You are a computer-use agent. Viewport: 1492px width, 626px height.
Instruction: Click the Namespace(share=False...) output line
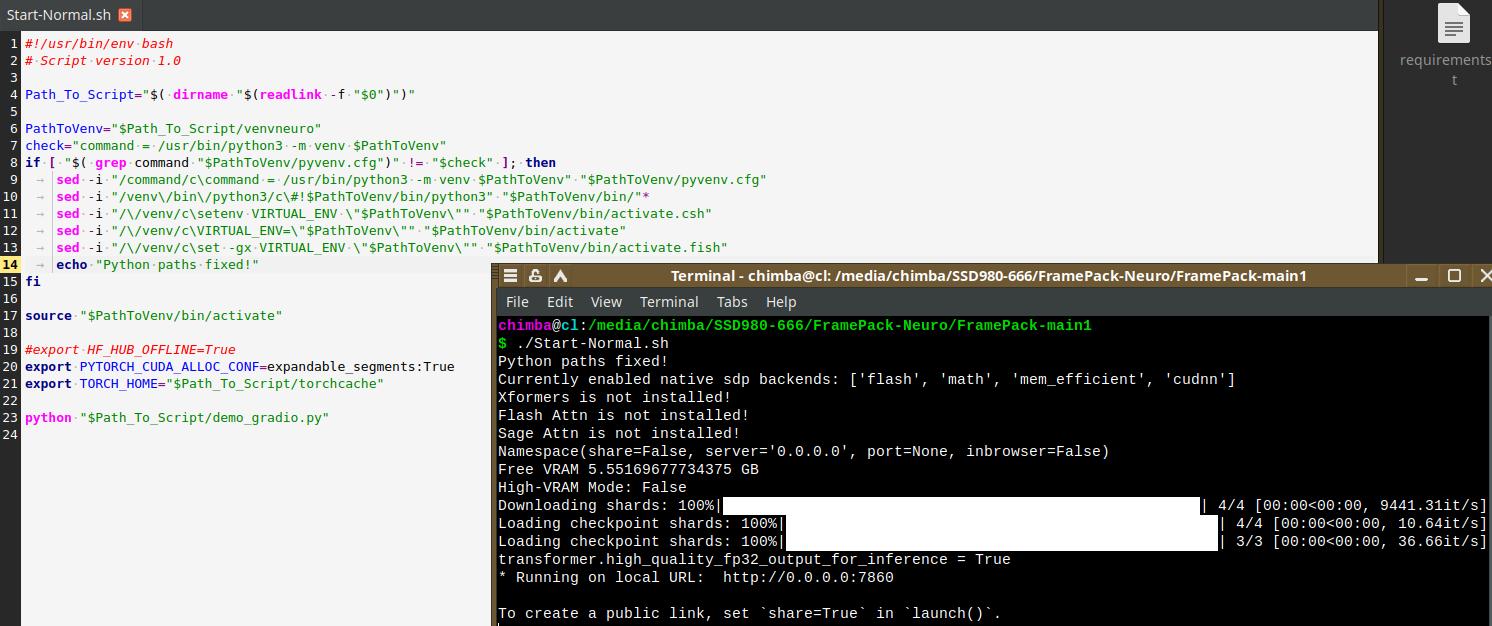[804, 452]
